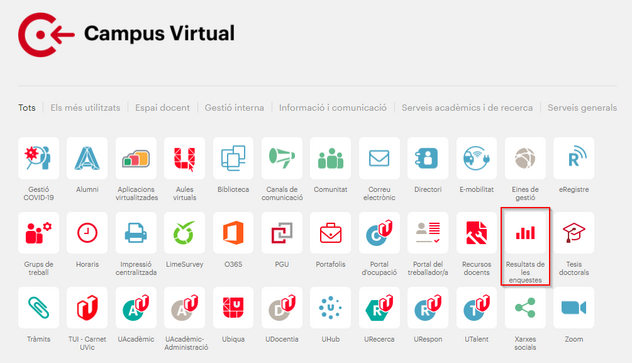Open Tesis doctorals graduation cap icon
The height and width of the screenshot is (363, 632).
coord(574,233)
